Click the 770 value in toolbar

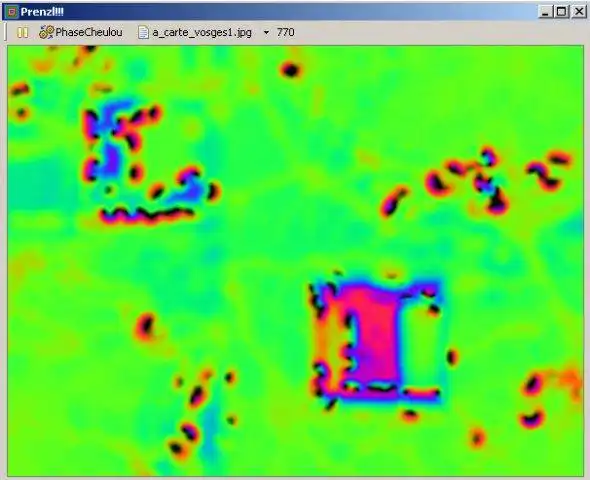285,32
